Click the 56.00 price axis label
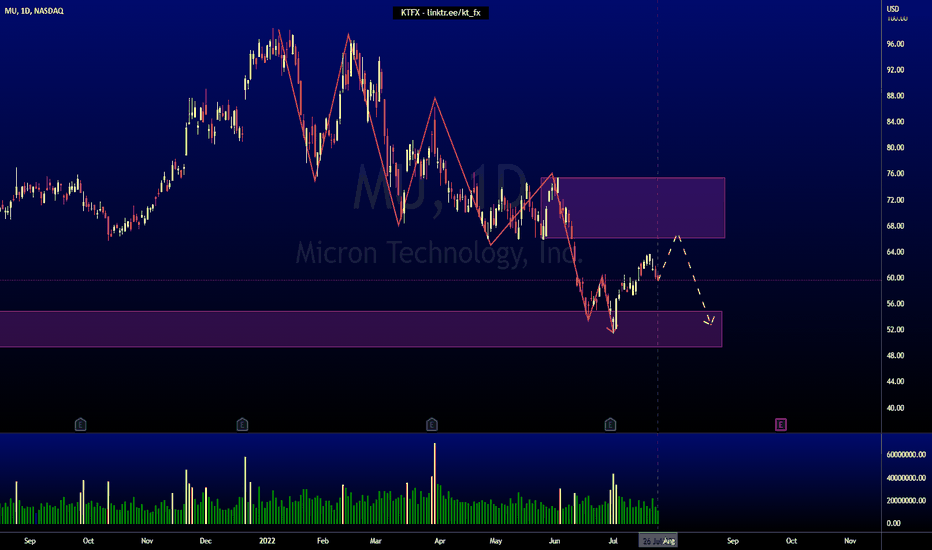Image resolution: width=932 pixels, height=550 pixels. [x=895, y=304]
